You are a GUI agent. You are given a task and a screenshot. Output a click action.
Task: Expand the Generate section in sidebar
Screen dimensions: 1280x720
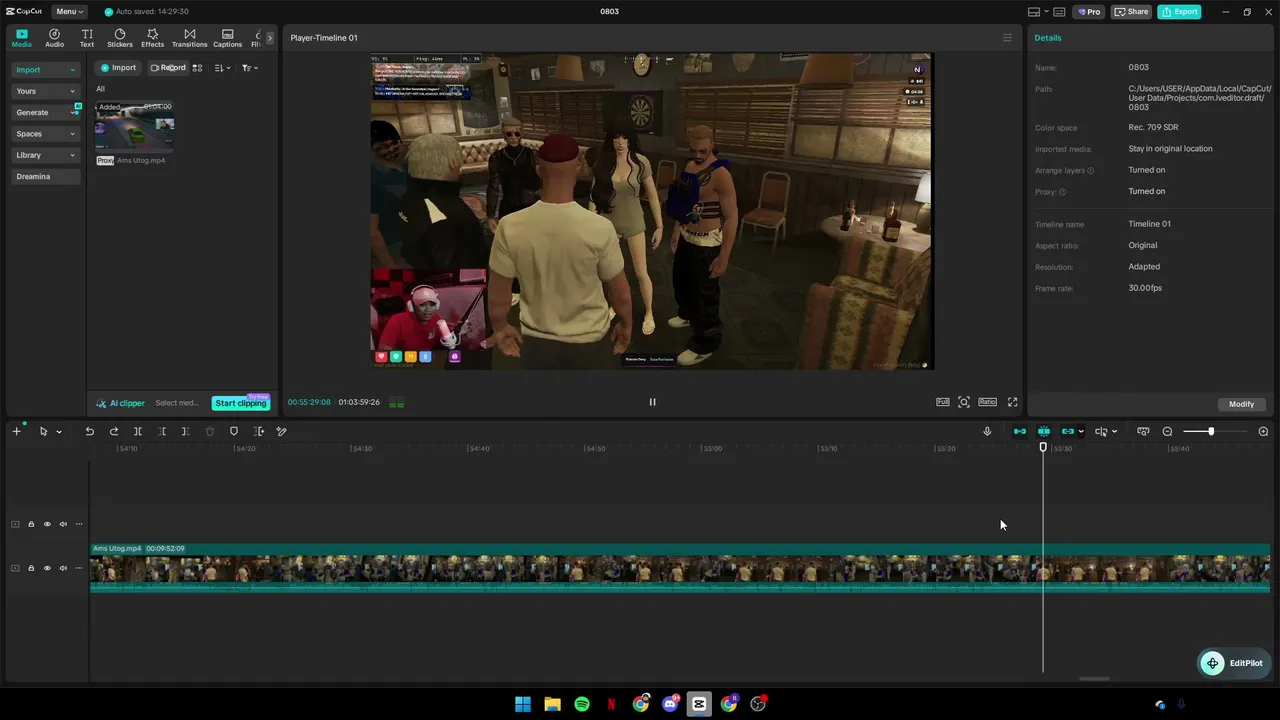[45, 112]
